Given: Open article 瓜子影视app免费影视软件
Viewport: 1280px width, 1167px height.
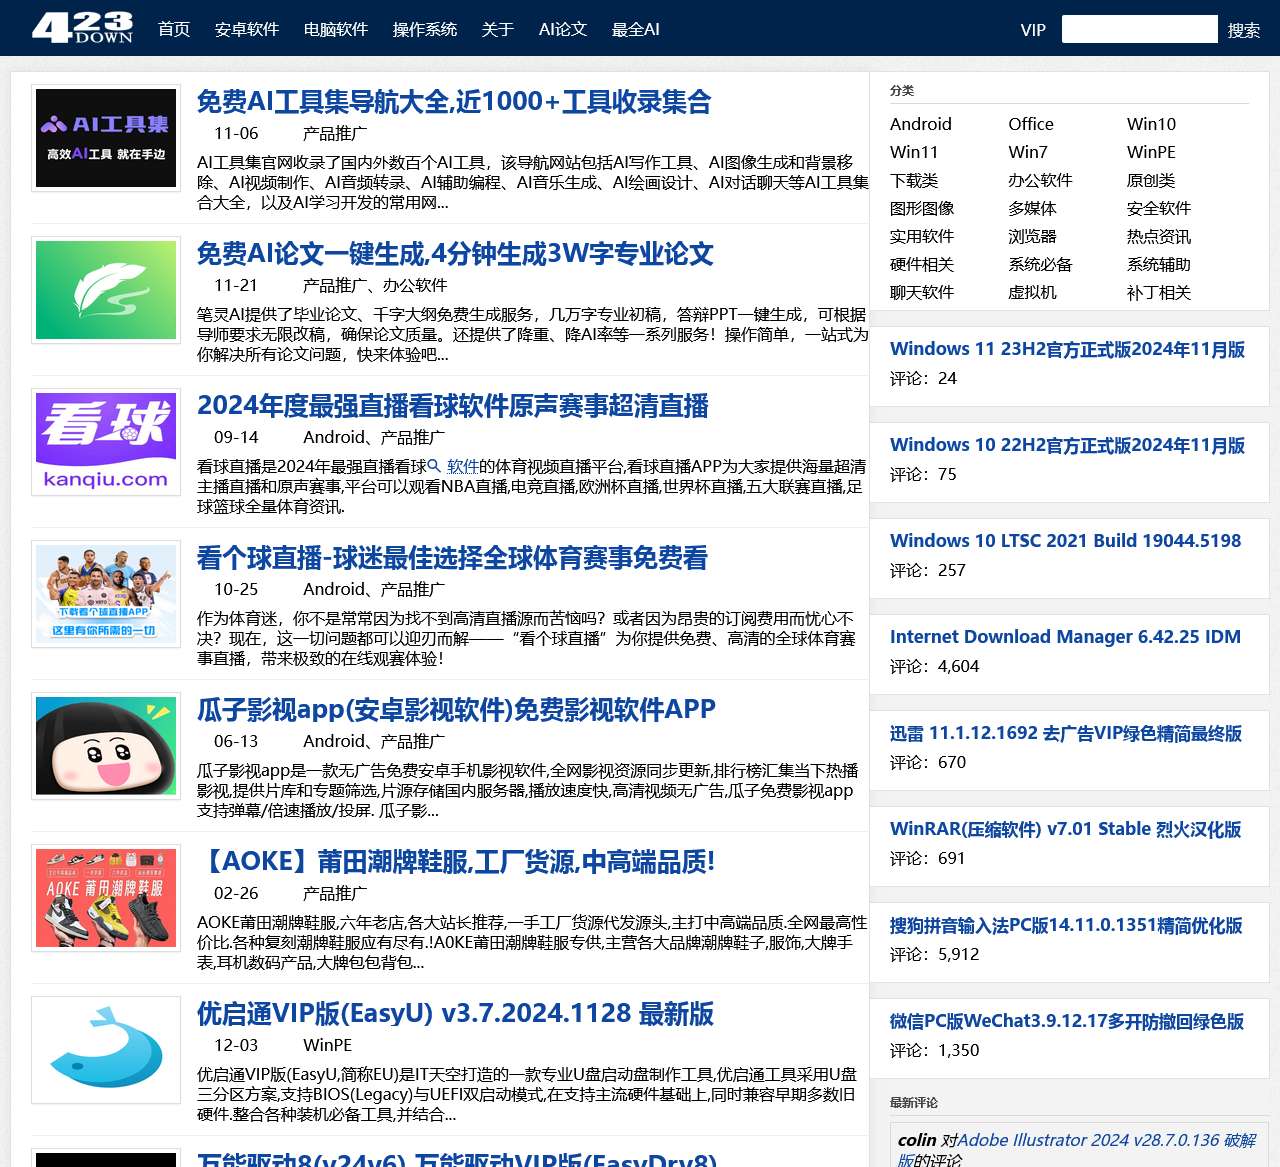Looking at the screenshot, I should (x=456, y=710).
